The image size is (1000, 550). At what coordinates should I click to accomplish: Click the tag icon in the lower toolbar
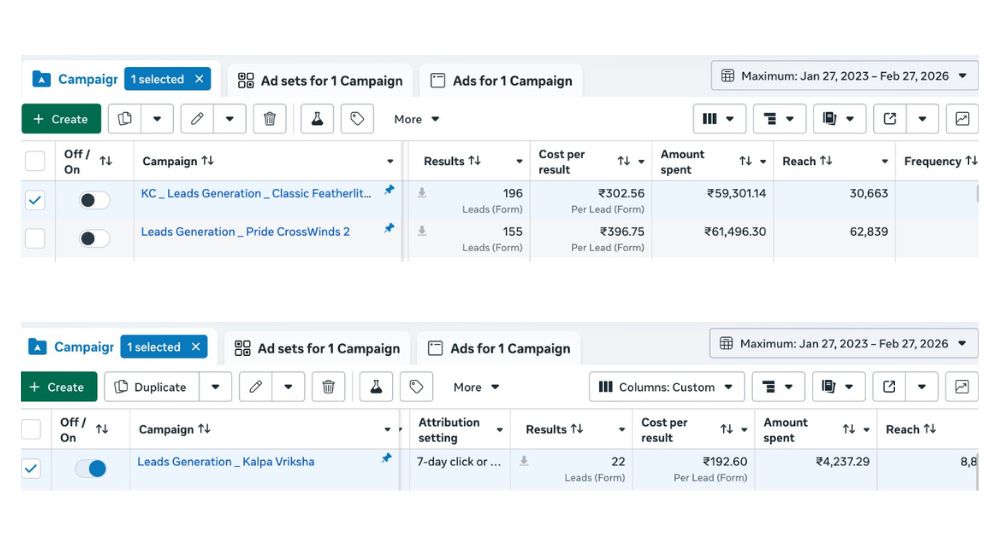click(x=416, y=387)
